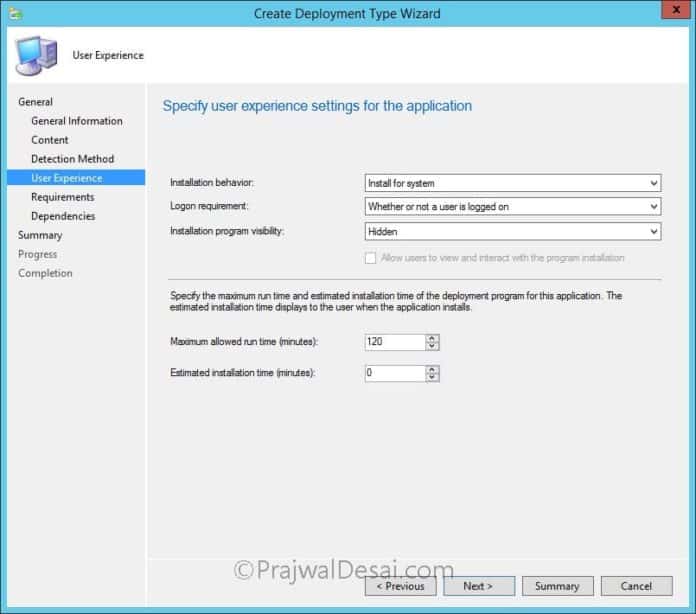
Task: Click the Summary button
Action: coord(558,586)
